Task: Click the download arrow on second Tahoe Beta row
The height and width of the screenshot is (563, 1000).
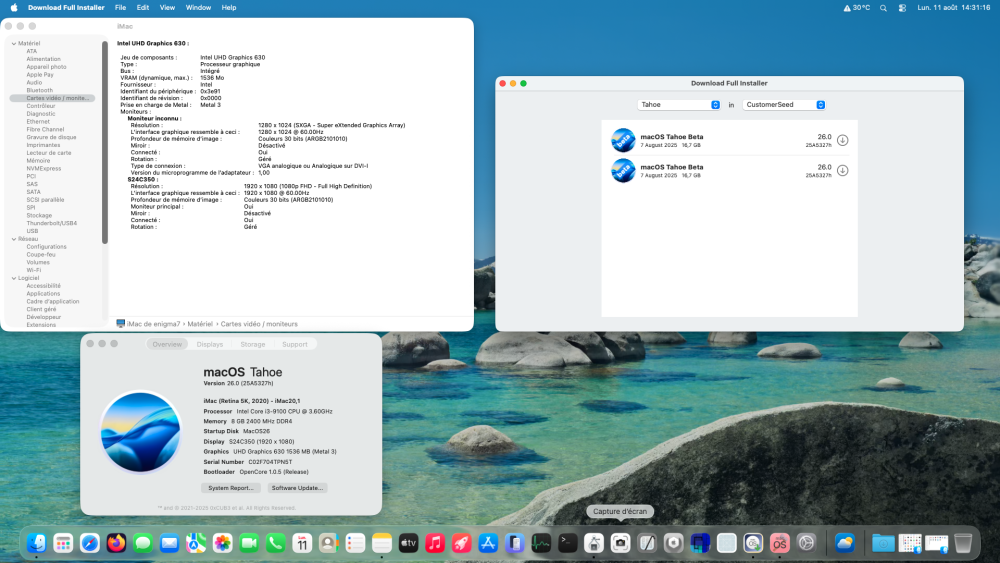Action: click(842, 170)
